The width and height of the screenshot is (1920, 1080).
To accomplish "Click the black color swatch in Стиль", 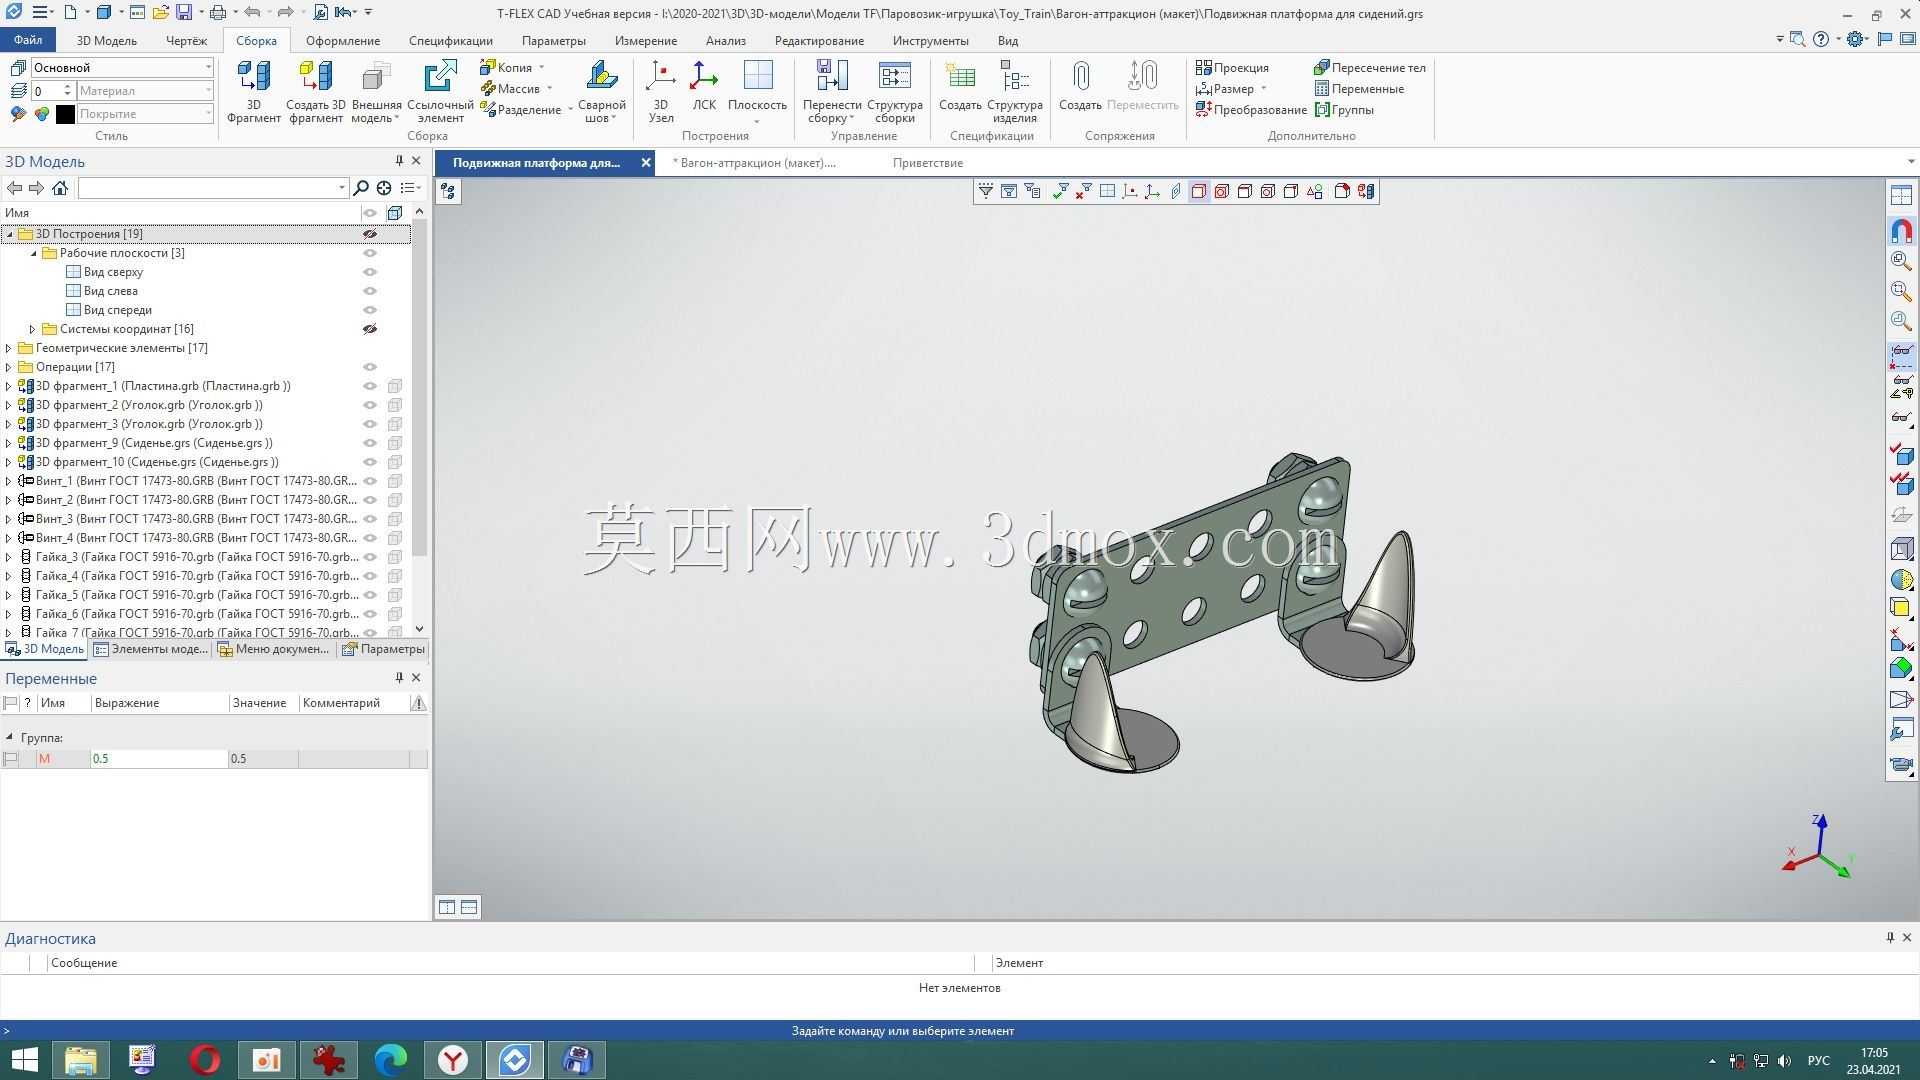I will click(x=65, y=114).
